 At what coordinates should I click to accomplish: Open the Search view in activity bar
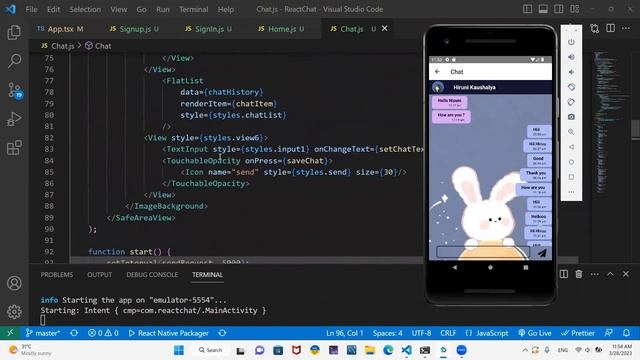point(14,61)
